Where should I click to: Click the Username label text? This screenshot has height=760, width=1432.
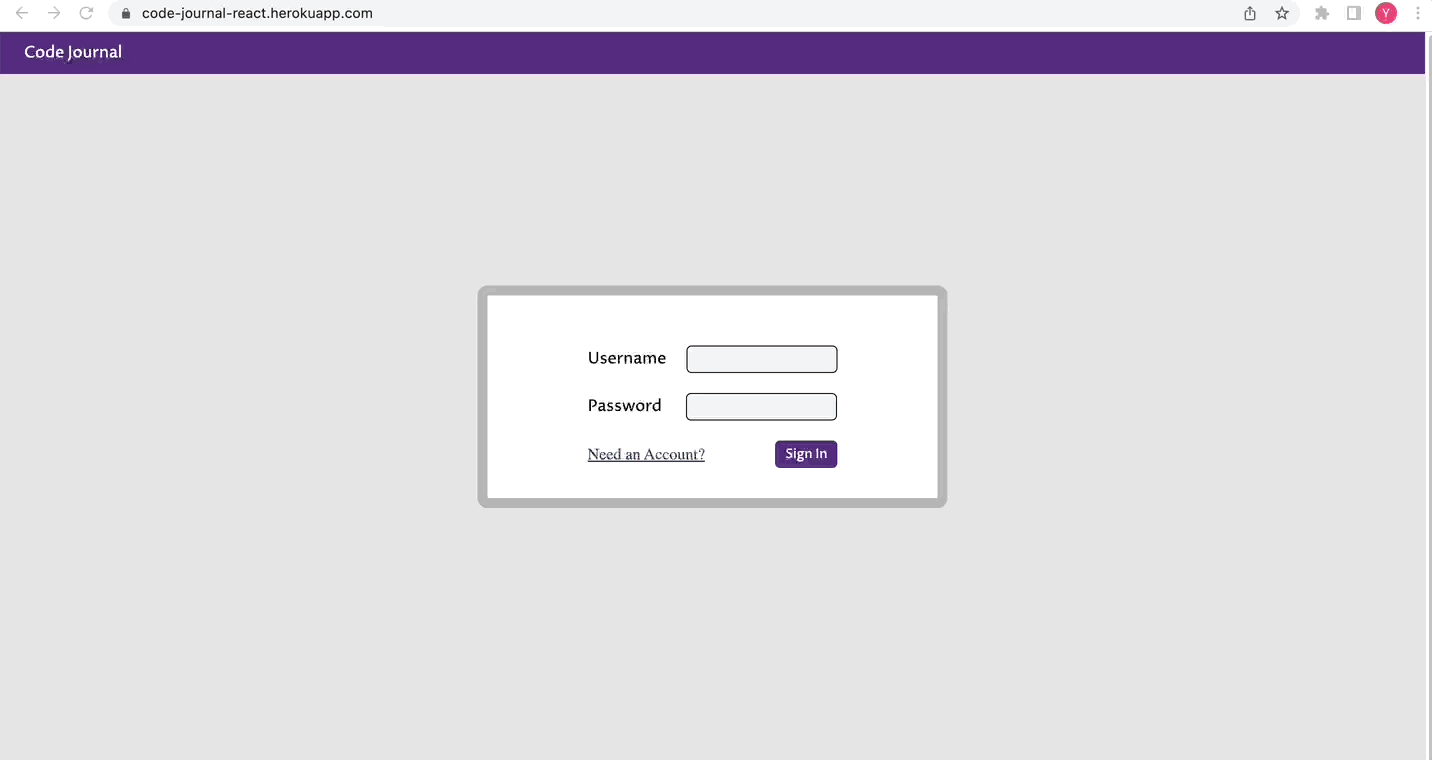627,358
